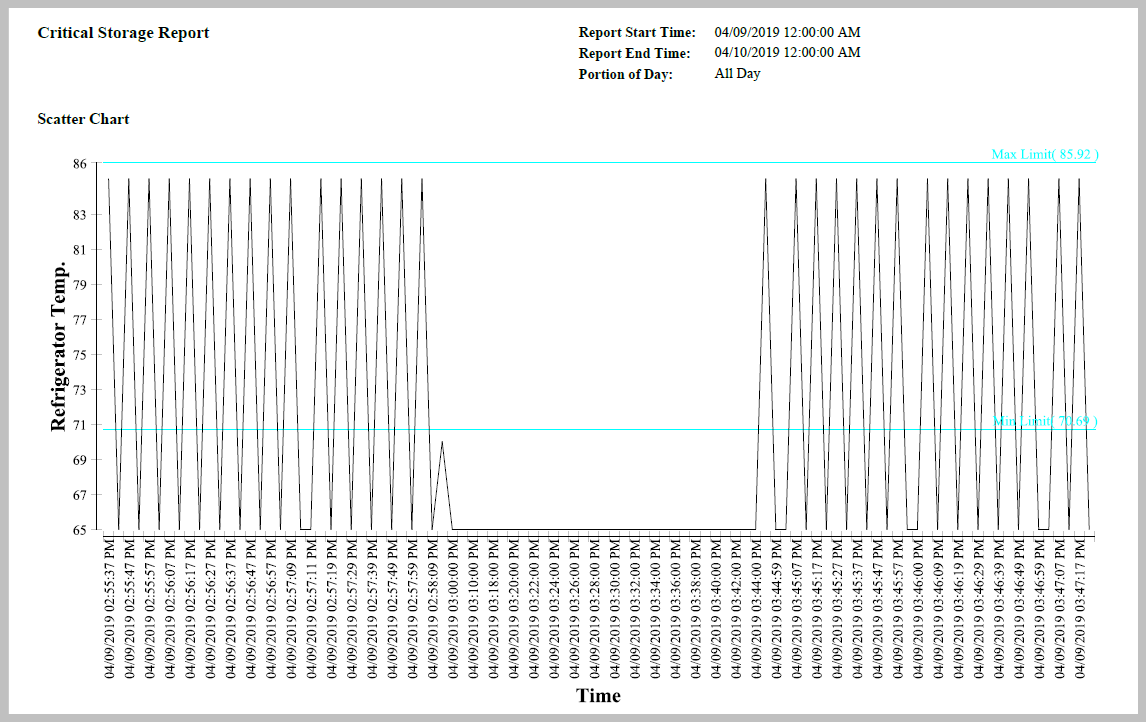
Task: Select the Report Start Time label
Action: pos(637,33)
